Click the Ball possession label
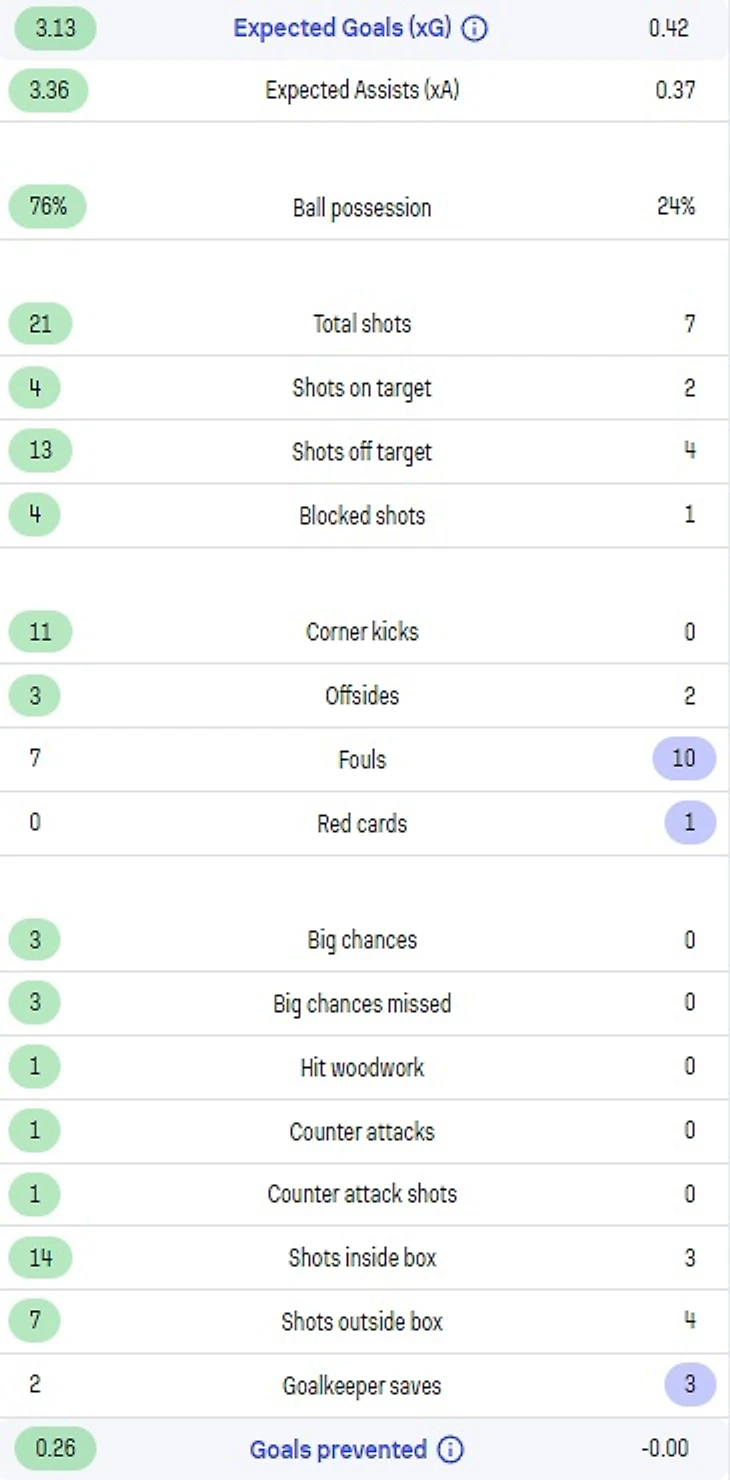Image resolution: width=730 pixels, height=1480 pixels. coord(362,208)
